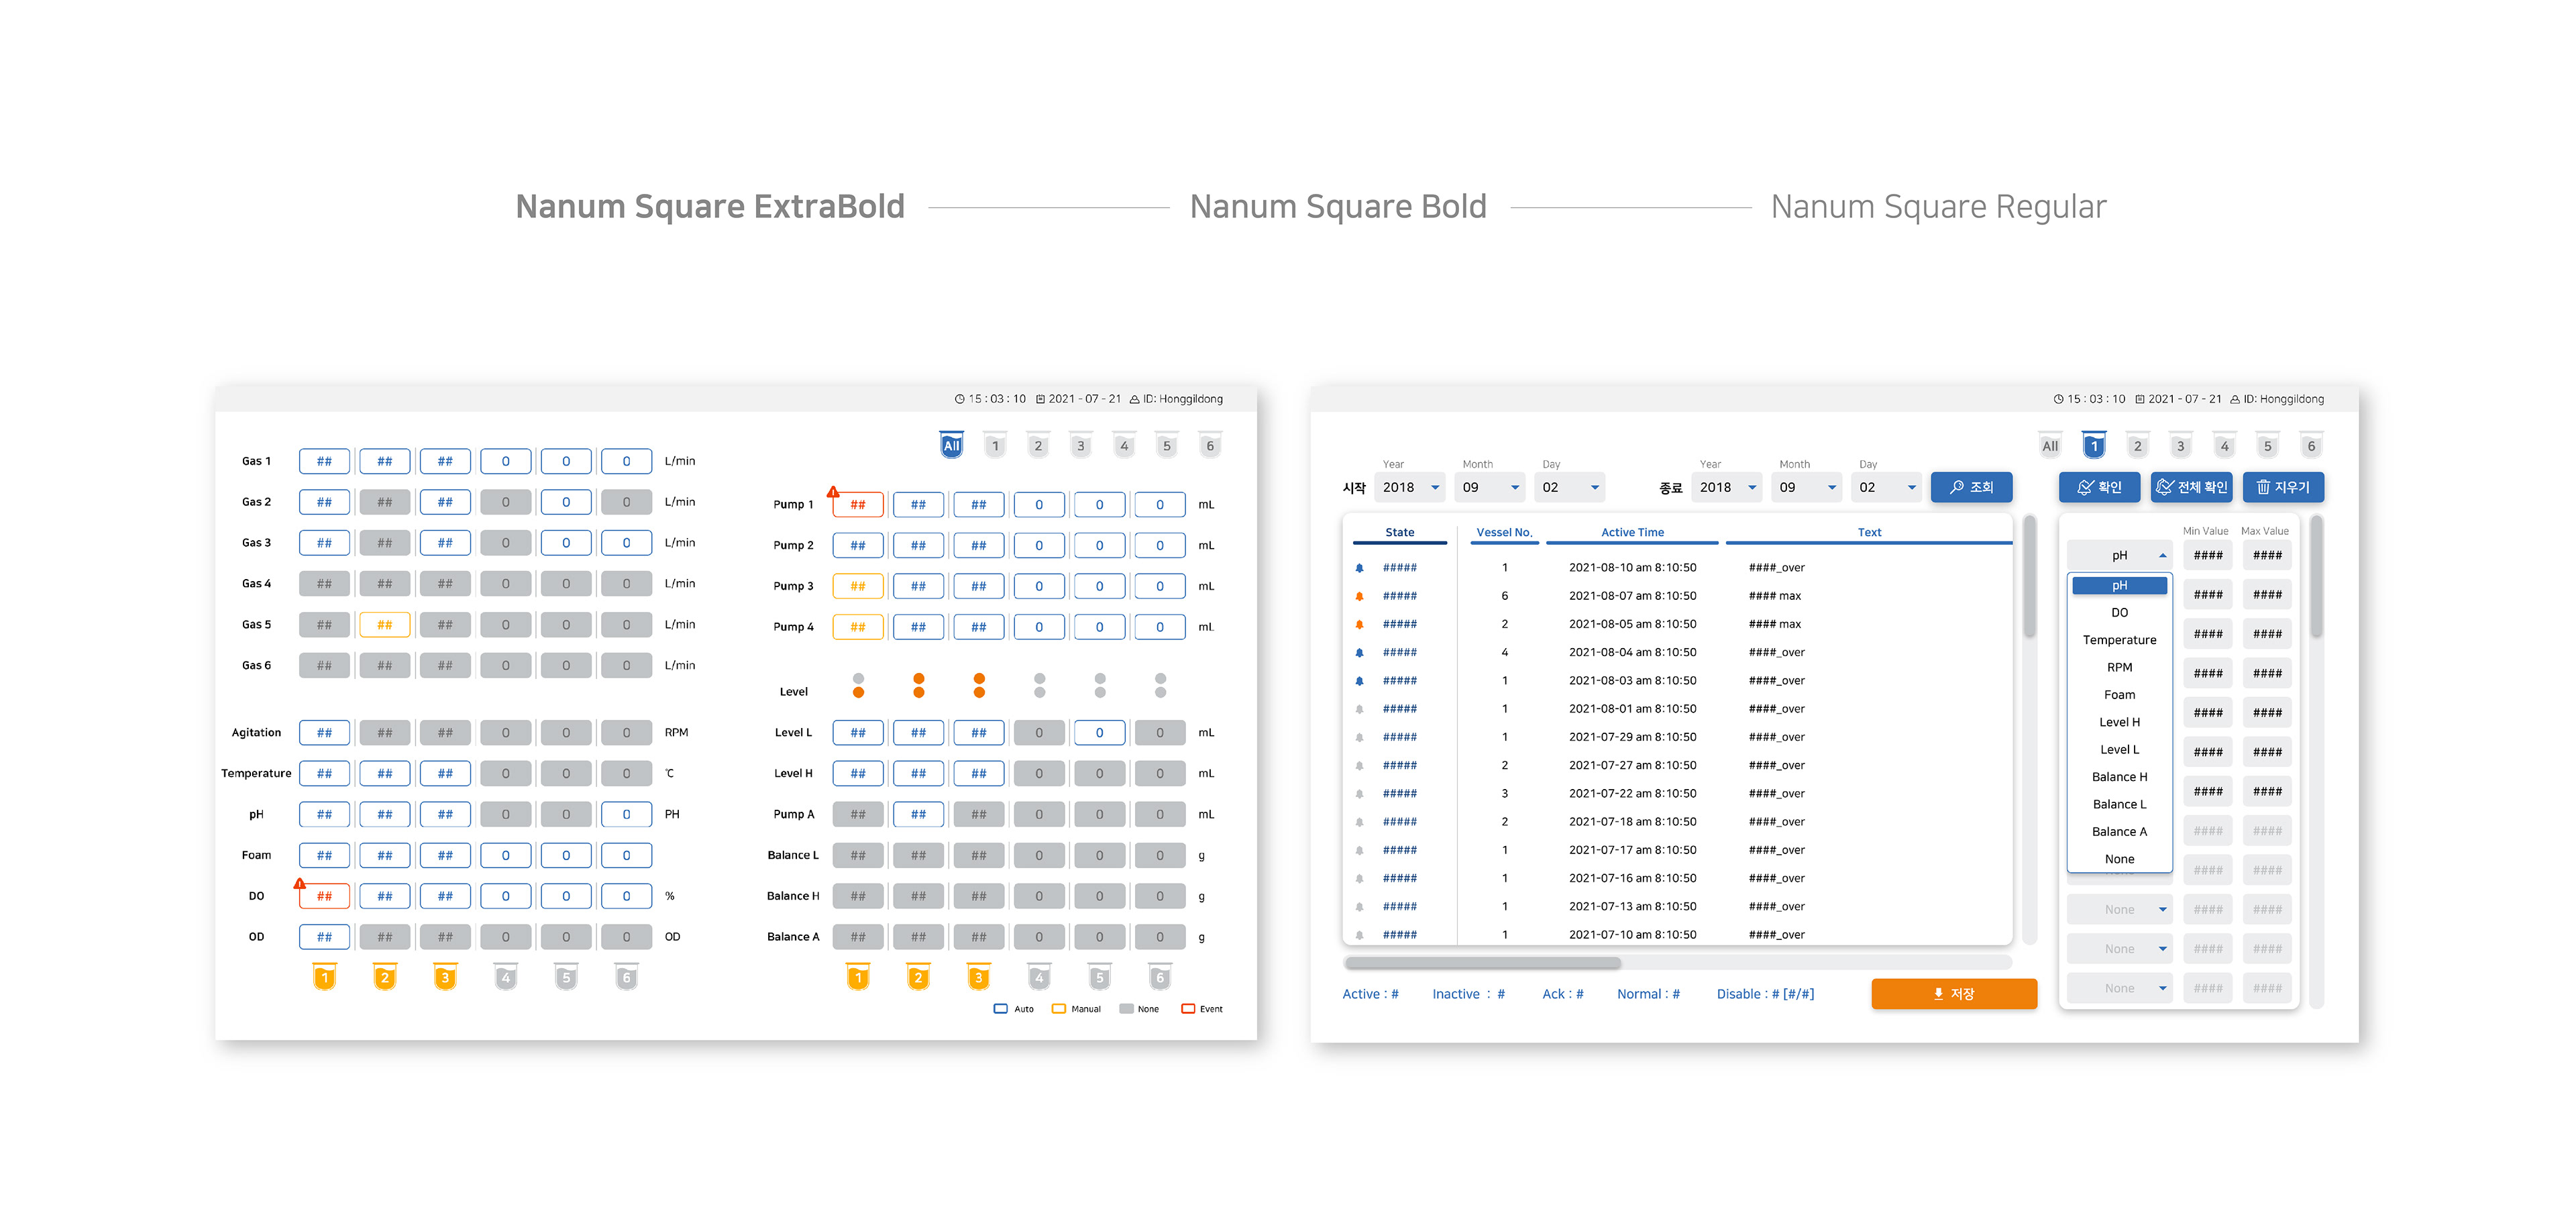The image size is (2576, 1207).
Task: Open the end Year 2018 dropdown
Action: [1727, 487]
